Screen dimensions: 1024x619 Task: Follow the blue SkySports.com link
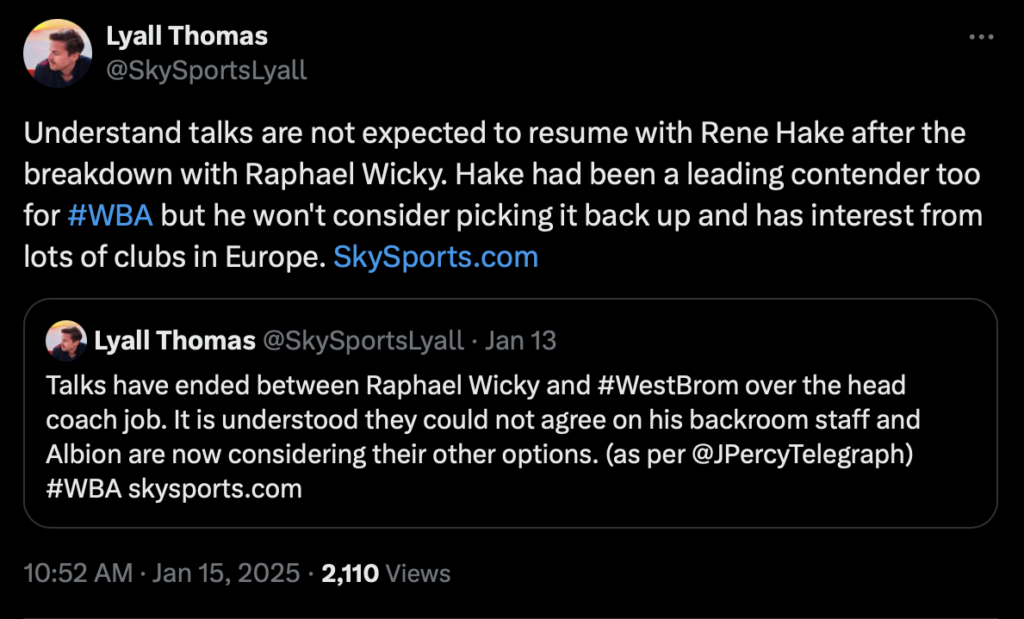[435, 257]
